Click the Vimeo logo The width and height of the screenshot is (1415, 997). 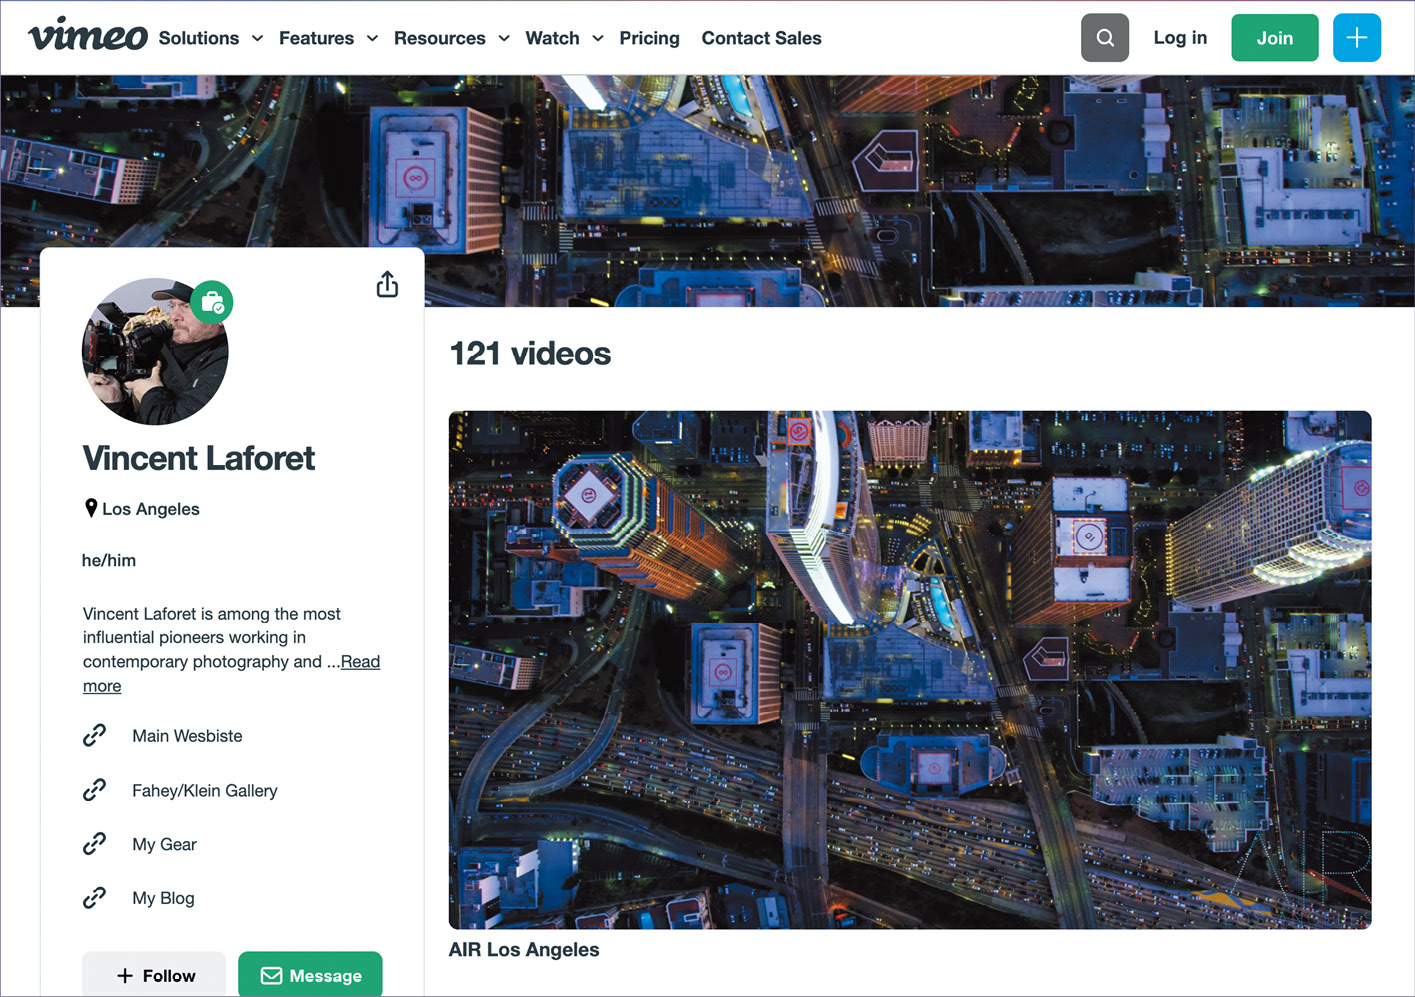click(x=88, y=36)
